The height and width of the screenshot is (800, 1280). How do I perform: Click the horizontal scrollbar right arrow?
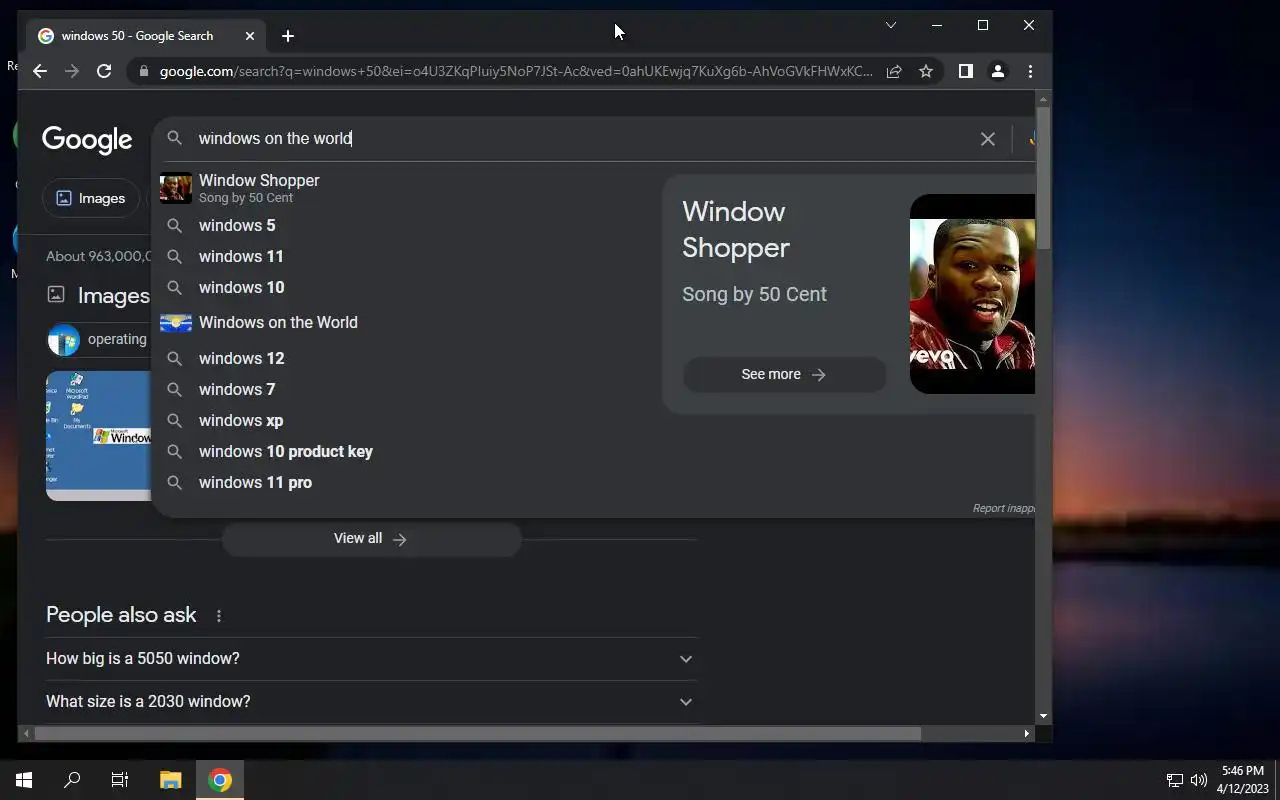(x=1027, y=733)
